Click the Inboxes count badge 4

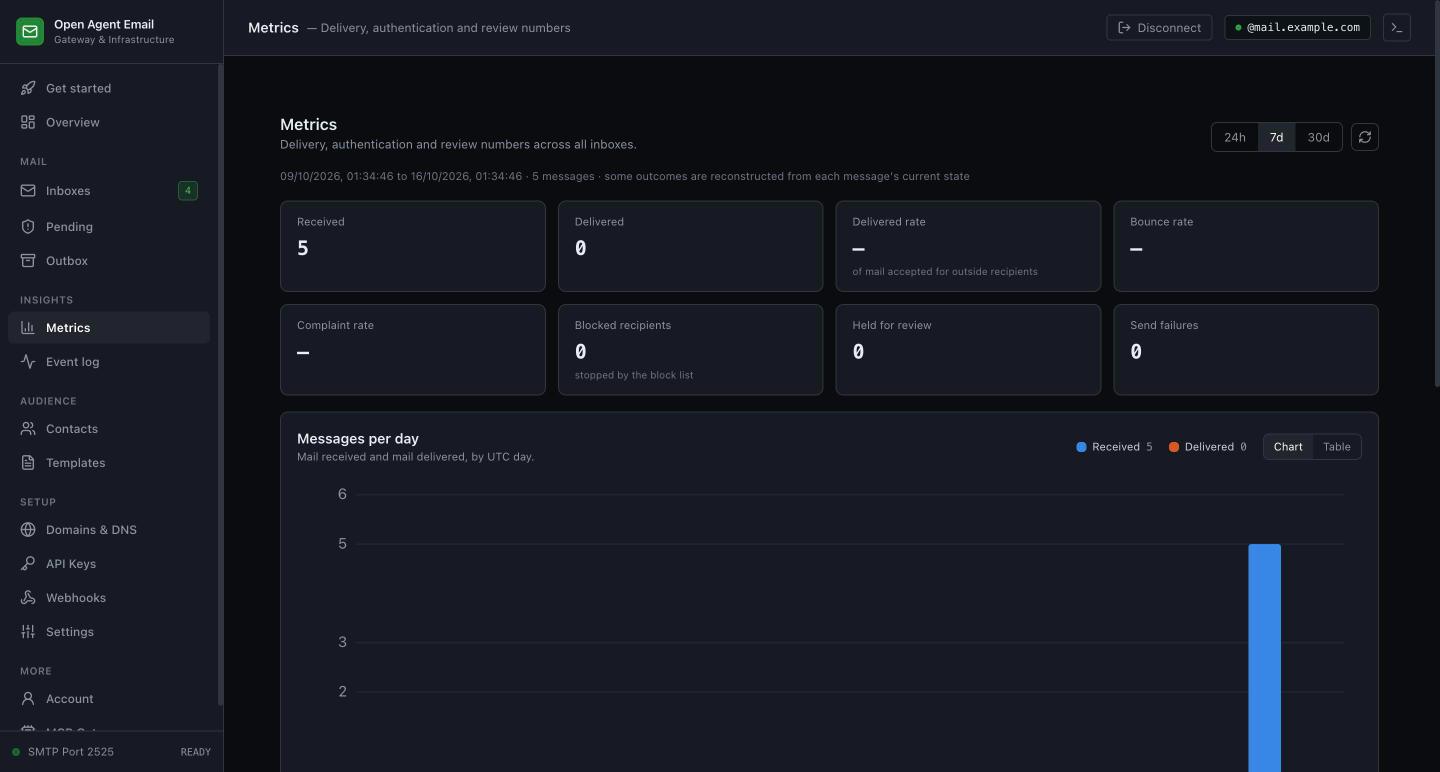tap(187, 190)
